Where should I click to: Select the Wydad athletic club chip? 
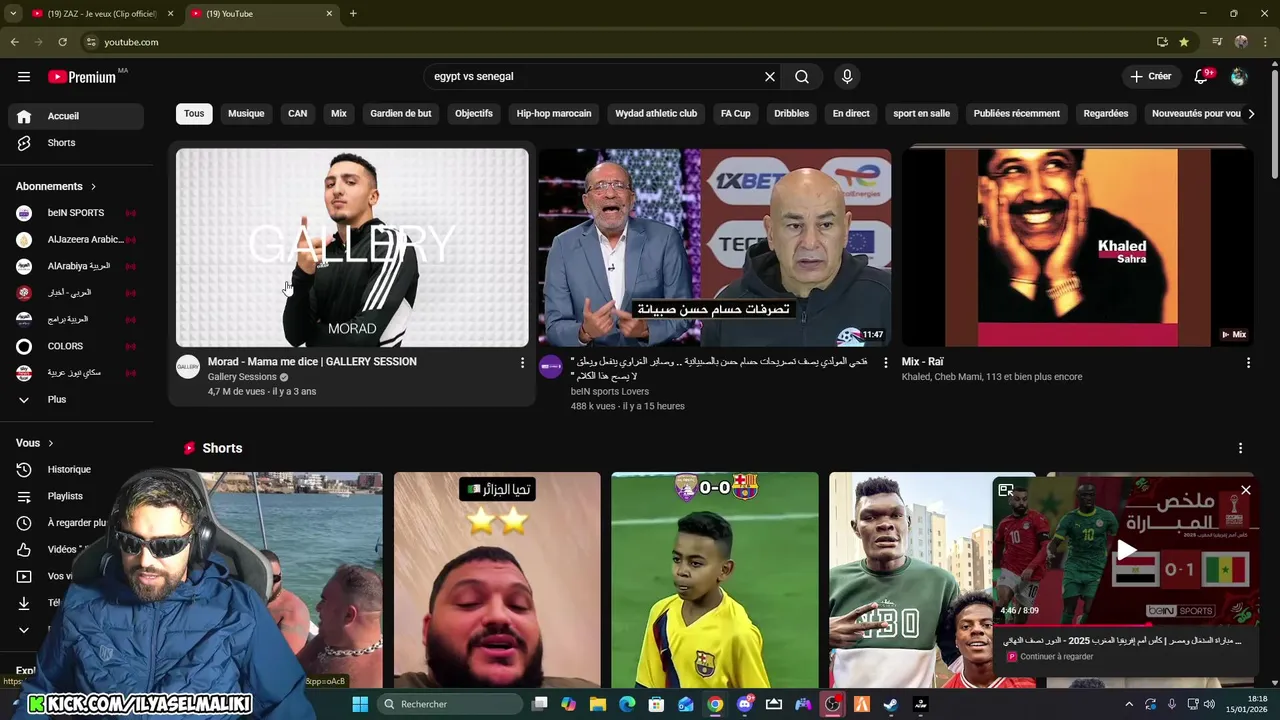point(656,113)
